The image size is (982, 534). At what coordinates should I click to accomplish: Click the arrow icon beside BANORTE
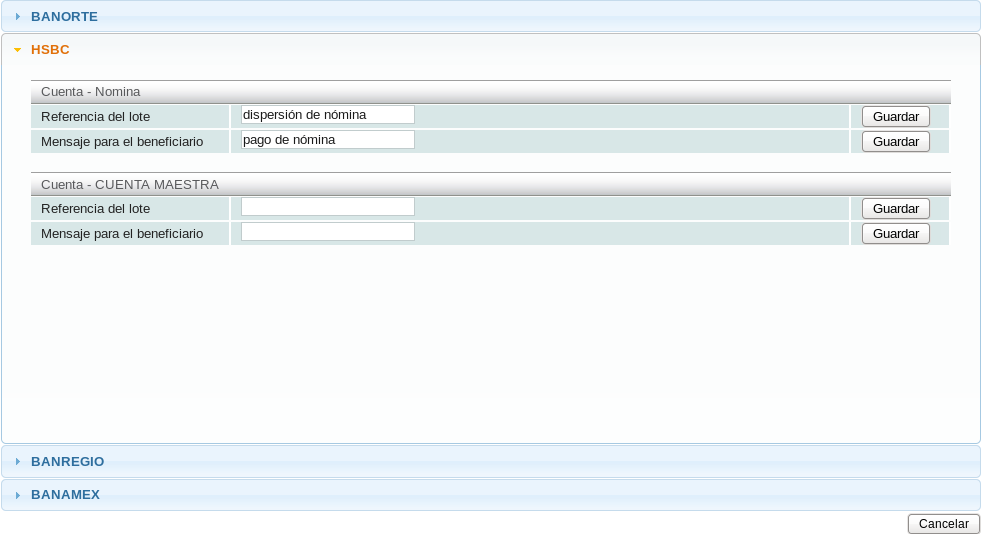point(17,16)
